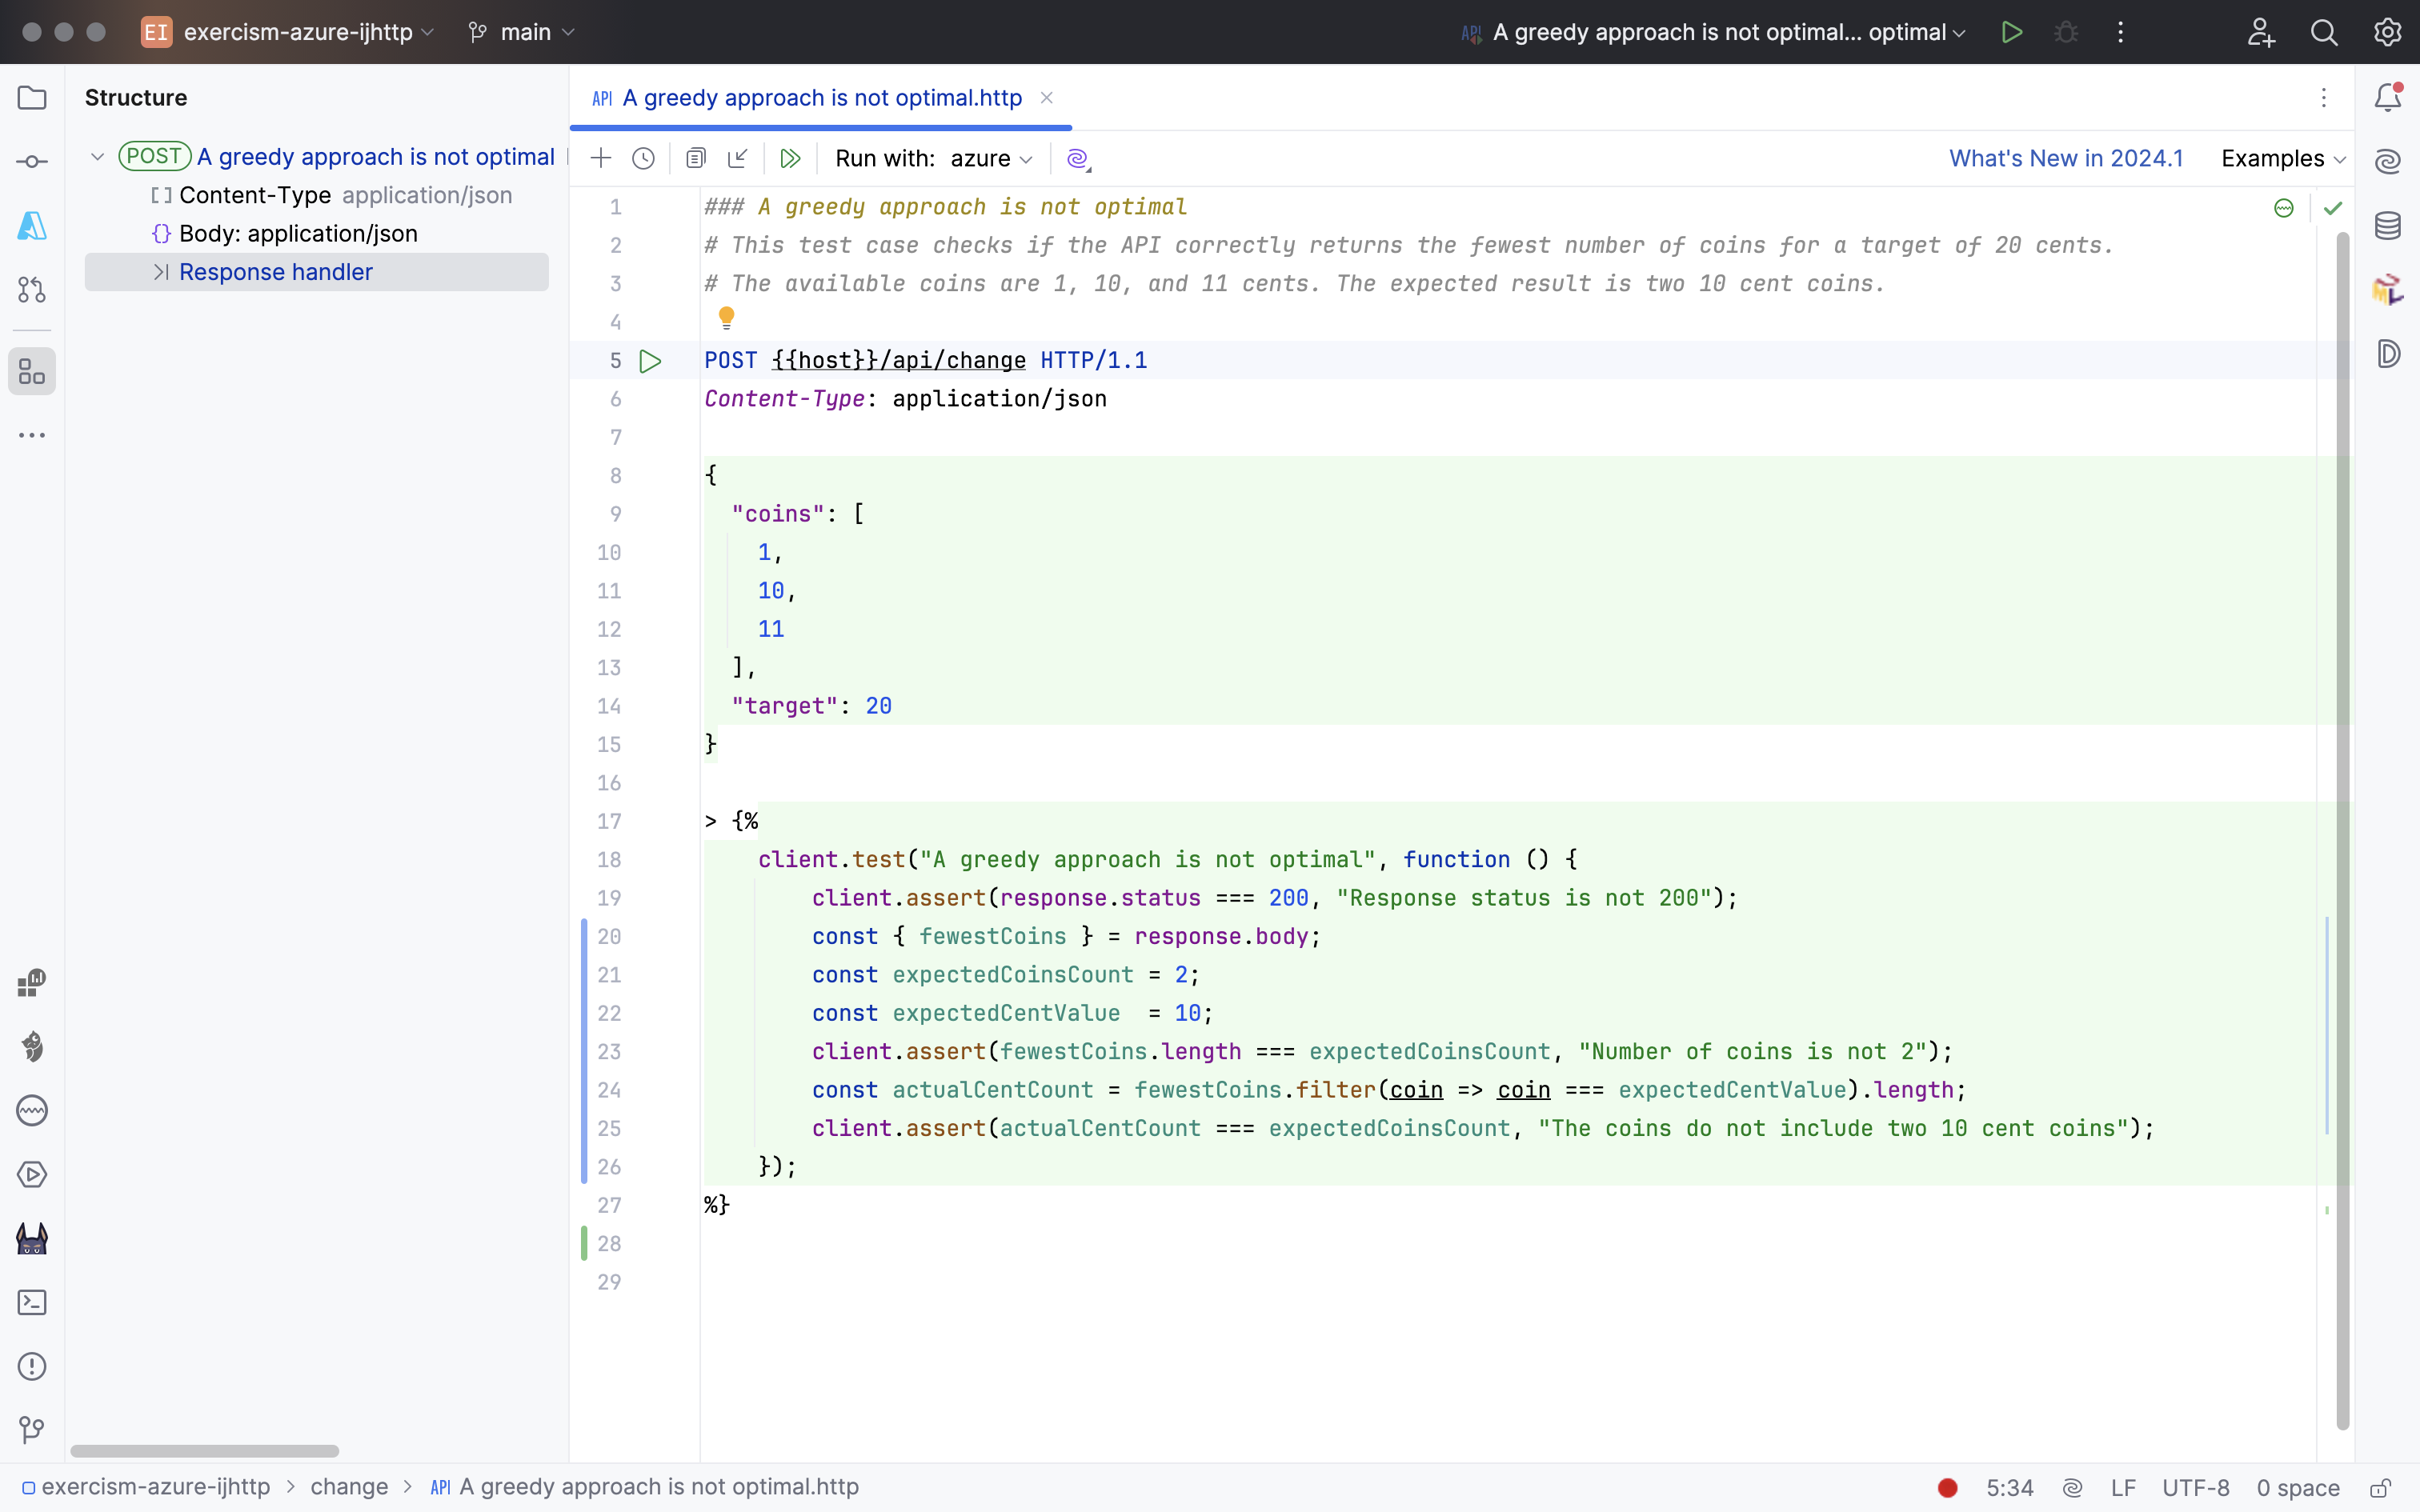2420x1512 pixels.
Task: Open What's New in 2024.1 link
Action: pos(2066,158)
